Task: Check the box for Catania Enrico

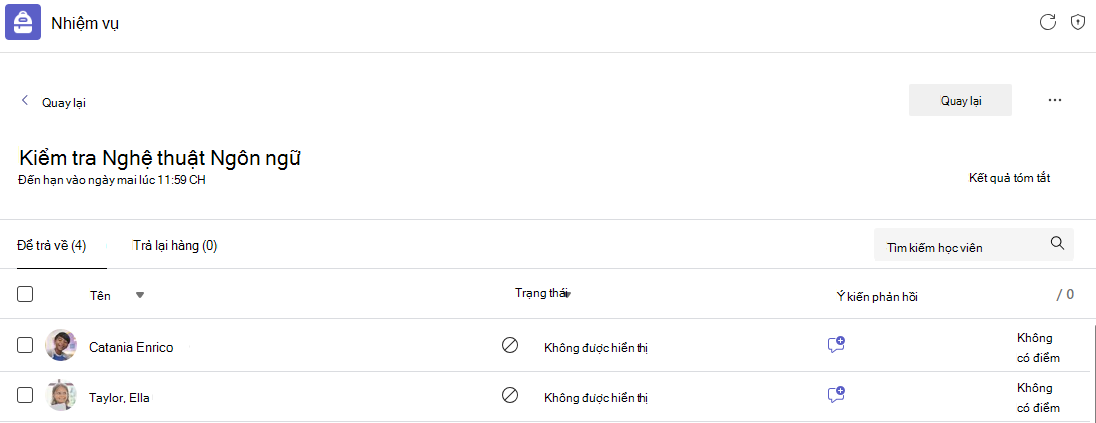Action: (25, 345)
